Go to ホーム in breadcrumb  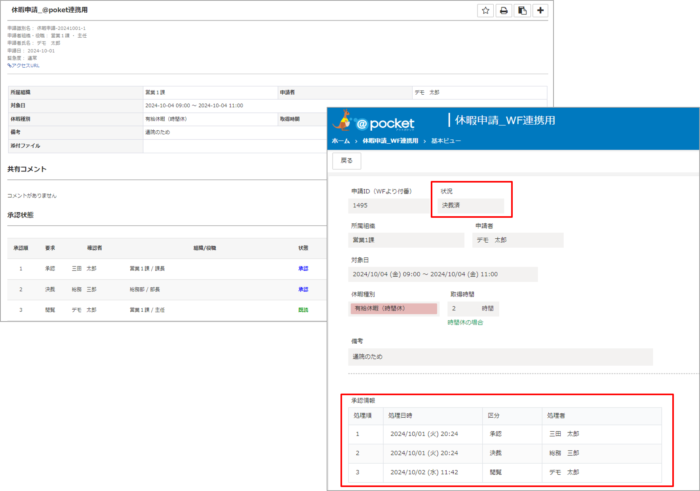click(341, 141)
